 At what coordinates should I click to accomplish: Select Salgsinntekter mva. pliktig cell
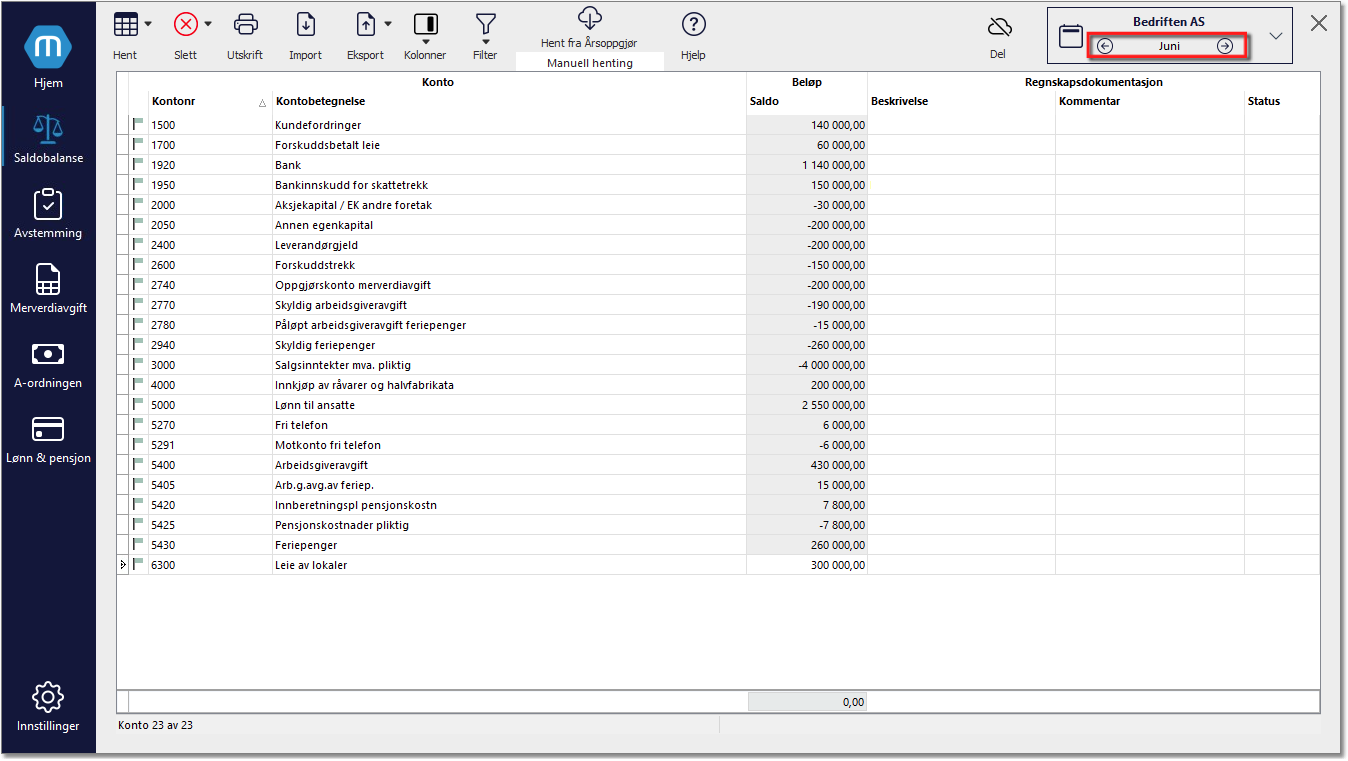pyautogui.click(x=509, y=365)
